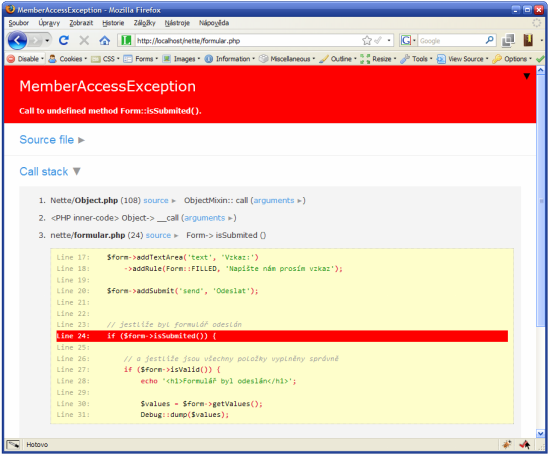Go back with the blue Back arrow
The height and width of the screenshot is (456, 550).
(x=17, y=40)
